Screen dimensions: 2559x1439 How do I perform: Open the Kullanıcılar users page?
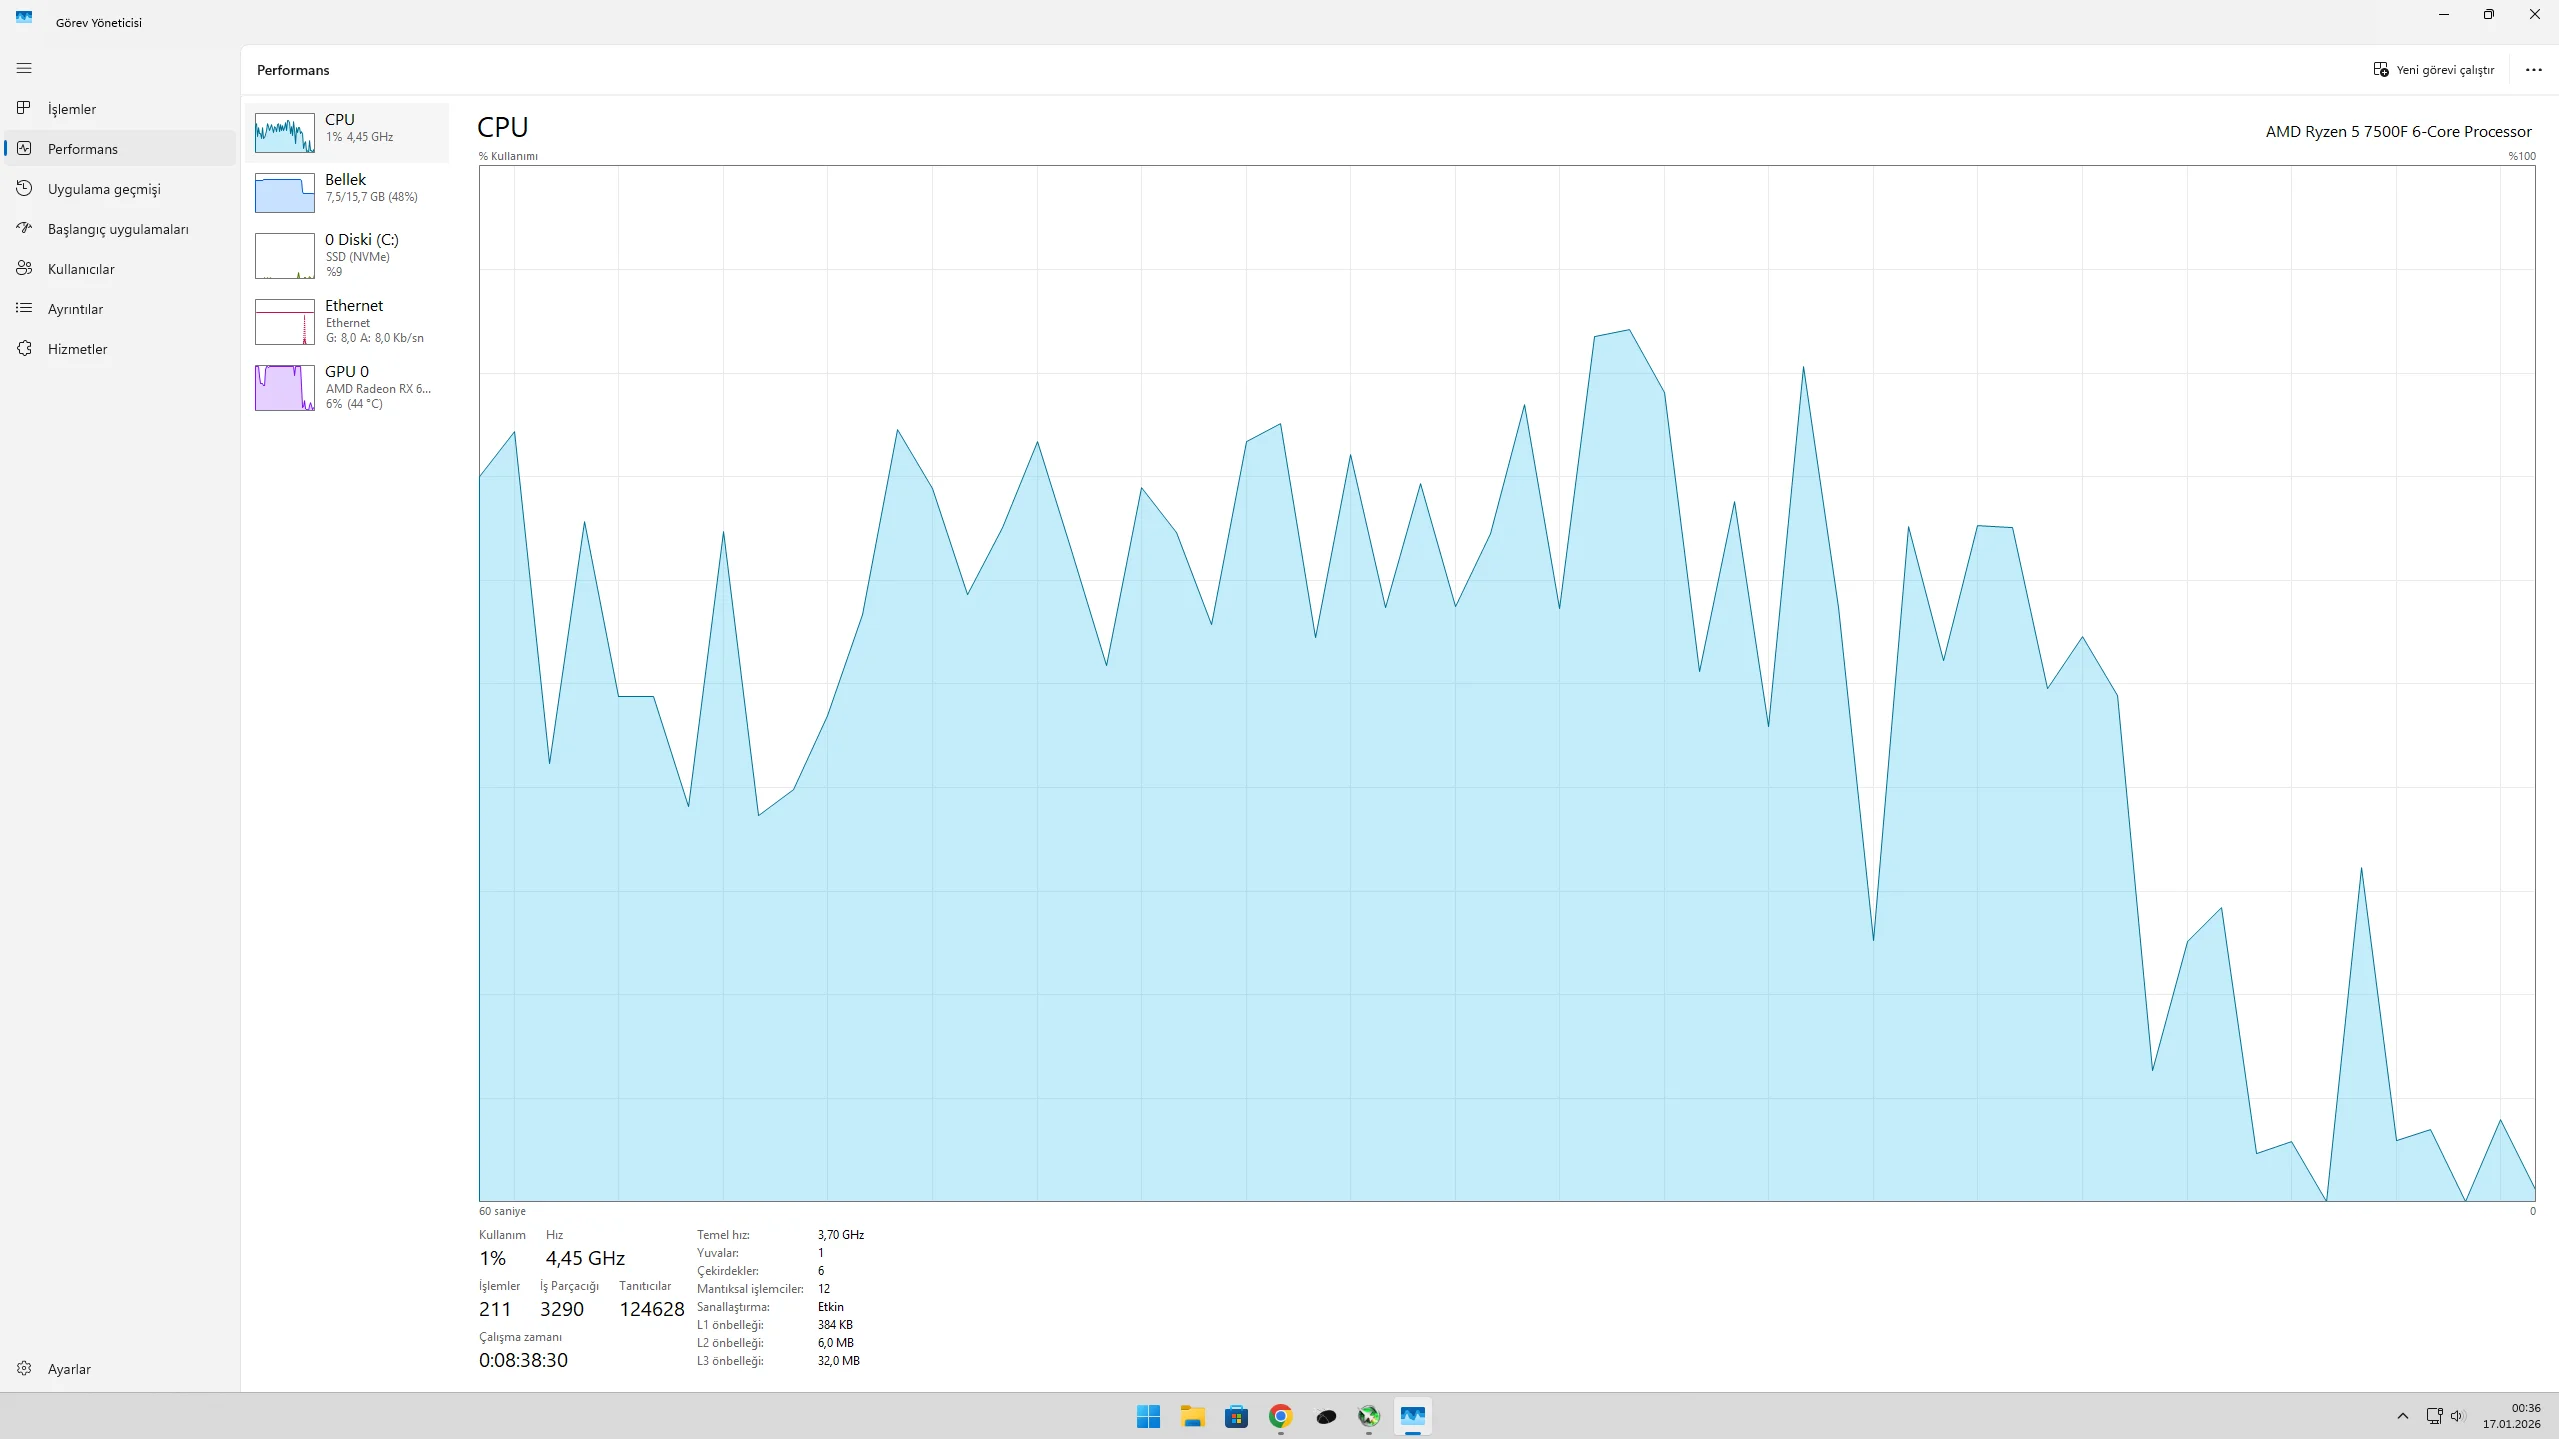[x=81, y=269]
